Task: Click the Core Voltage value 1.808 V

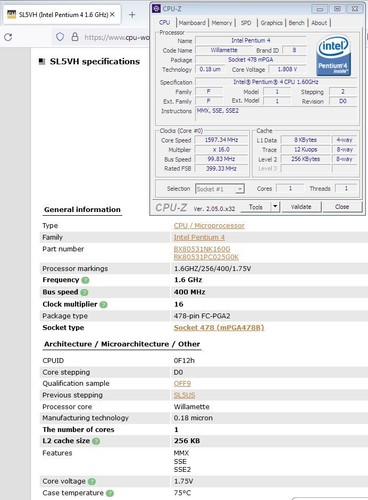Action: coord(287,69)
